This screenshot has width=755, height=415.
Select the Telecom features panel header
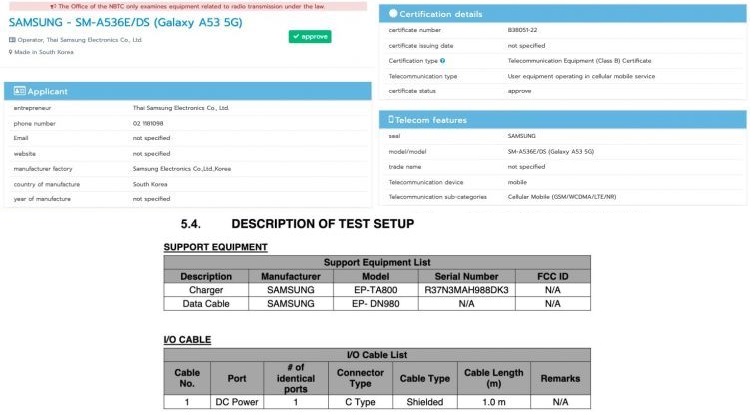point(565,120)
